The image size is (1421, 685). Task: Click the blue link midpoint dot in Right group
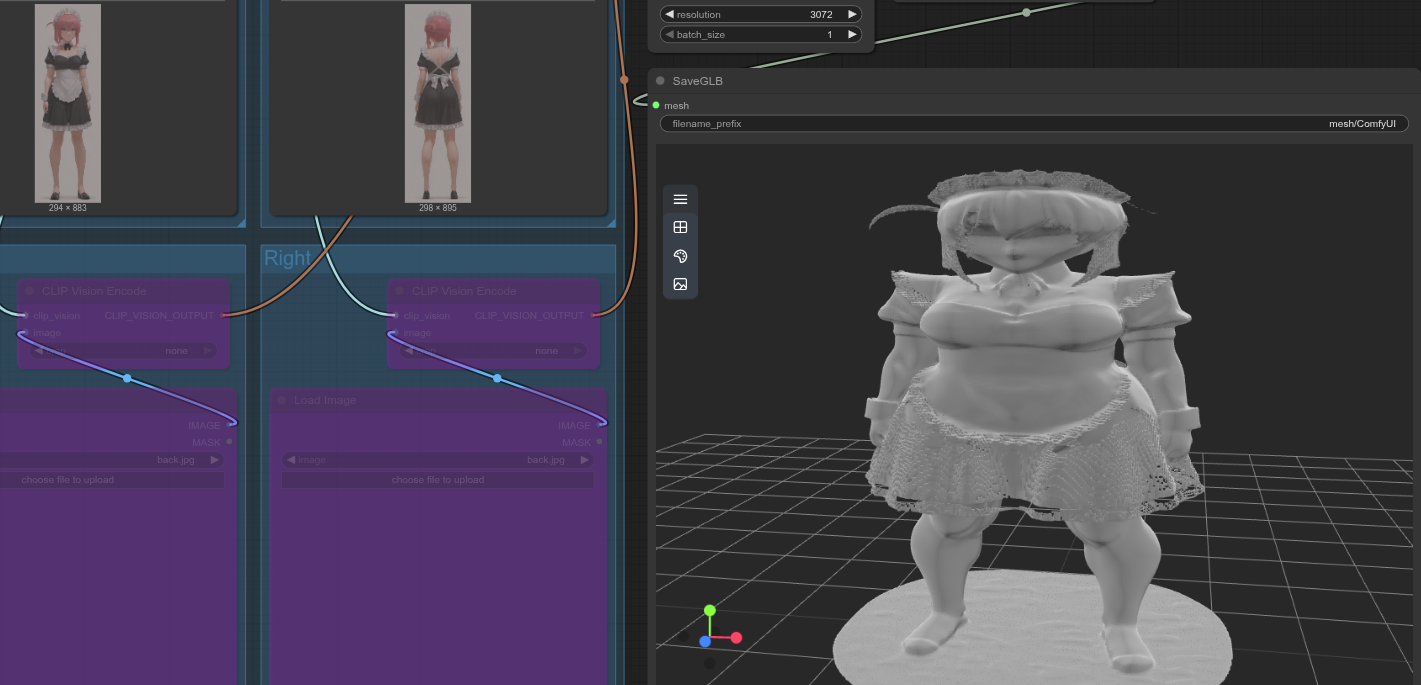[497, 378]
